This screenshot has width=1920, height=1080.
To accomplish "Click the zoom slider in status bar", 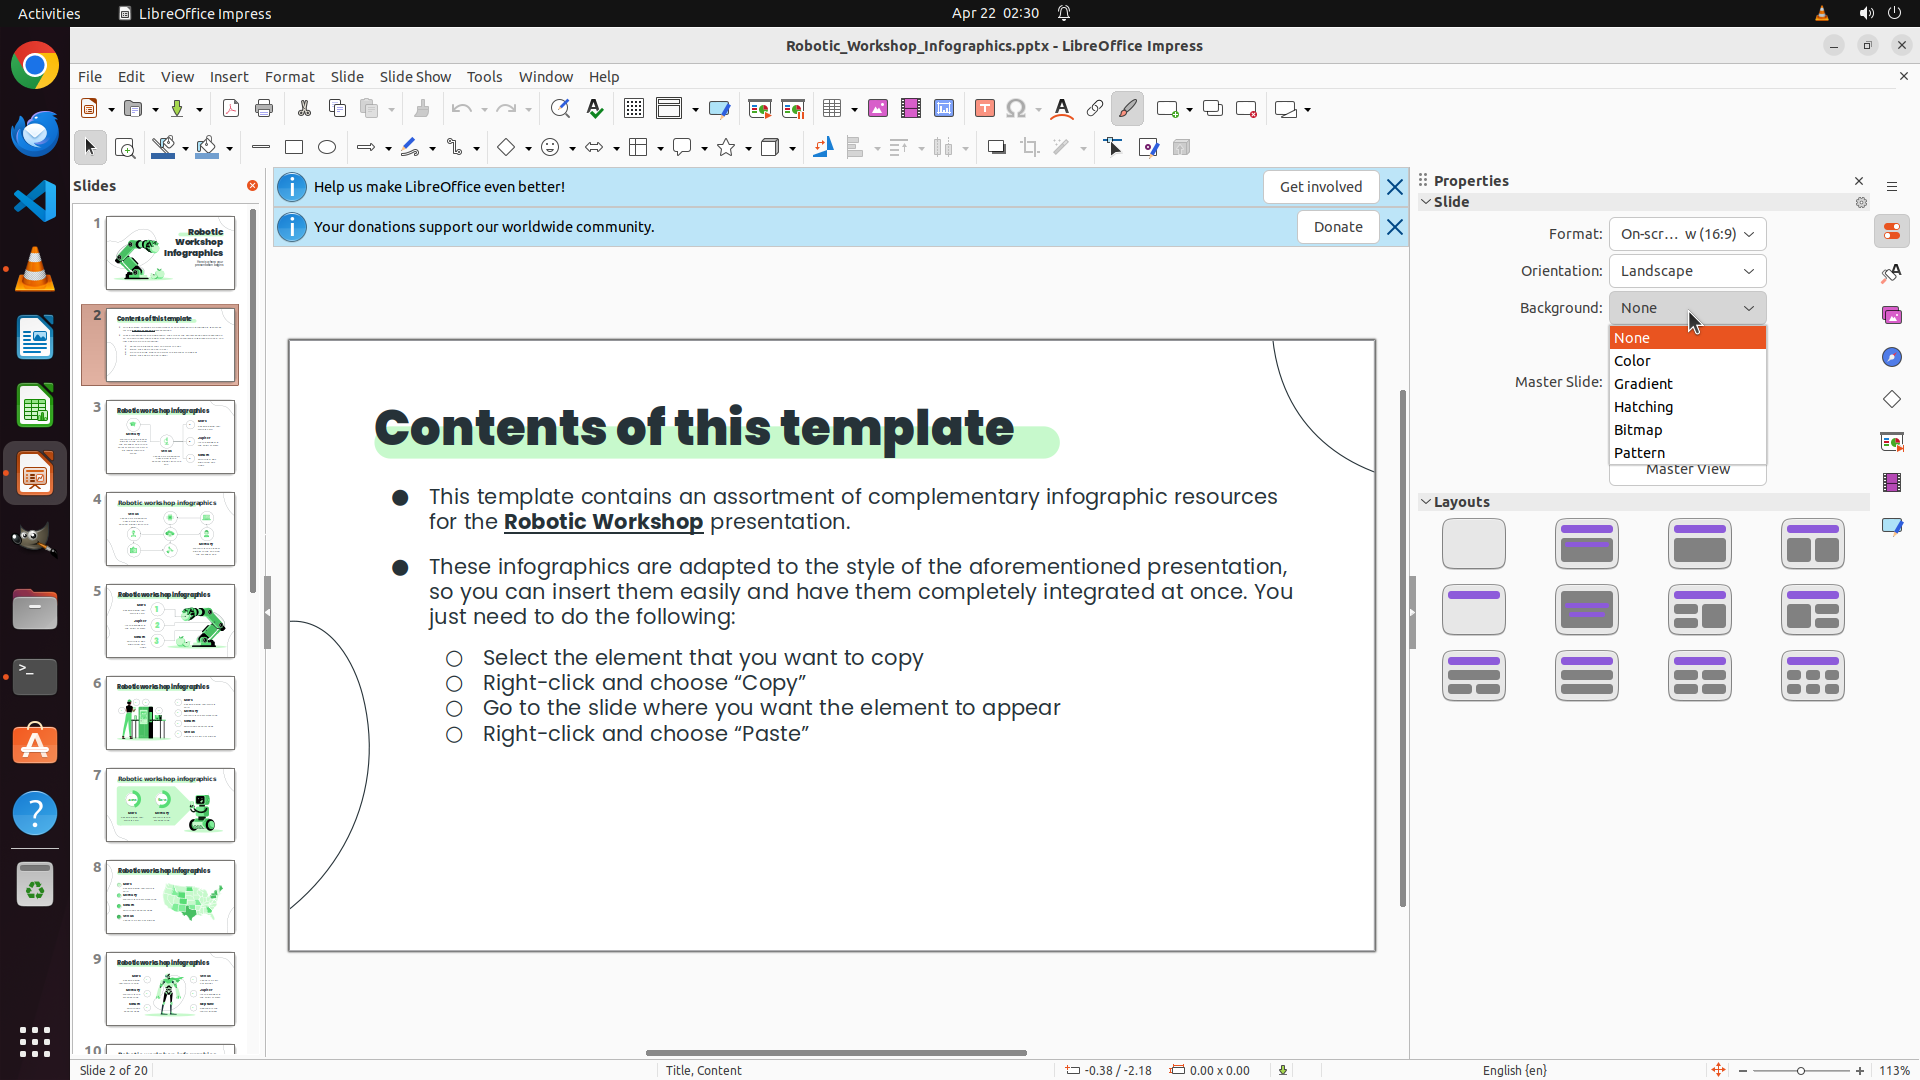I will [x=1800, y=1070].
